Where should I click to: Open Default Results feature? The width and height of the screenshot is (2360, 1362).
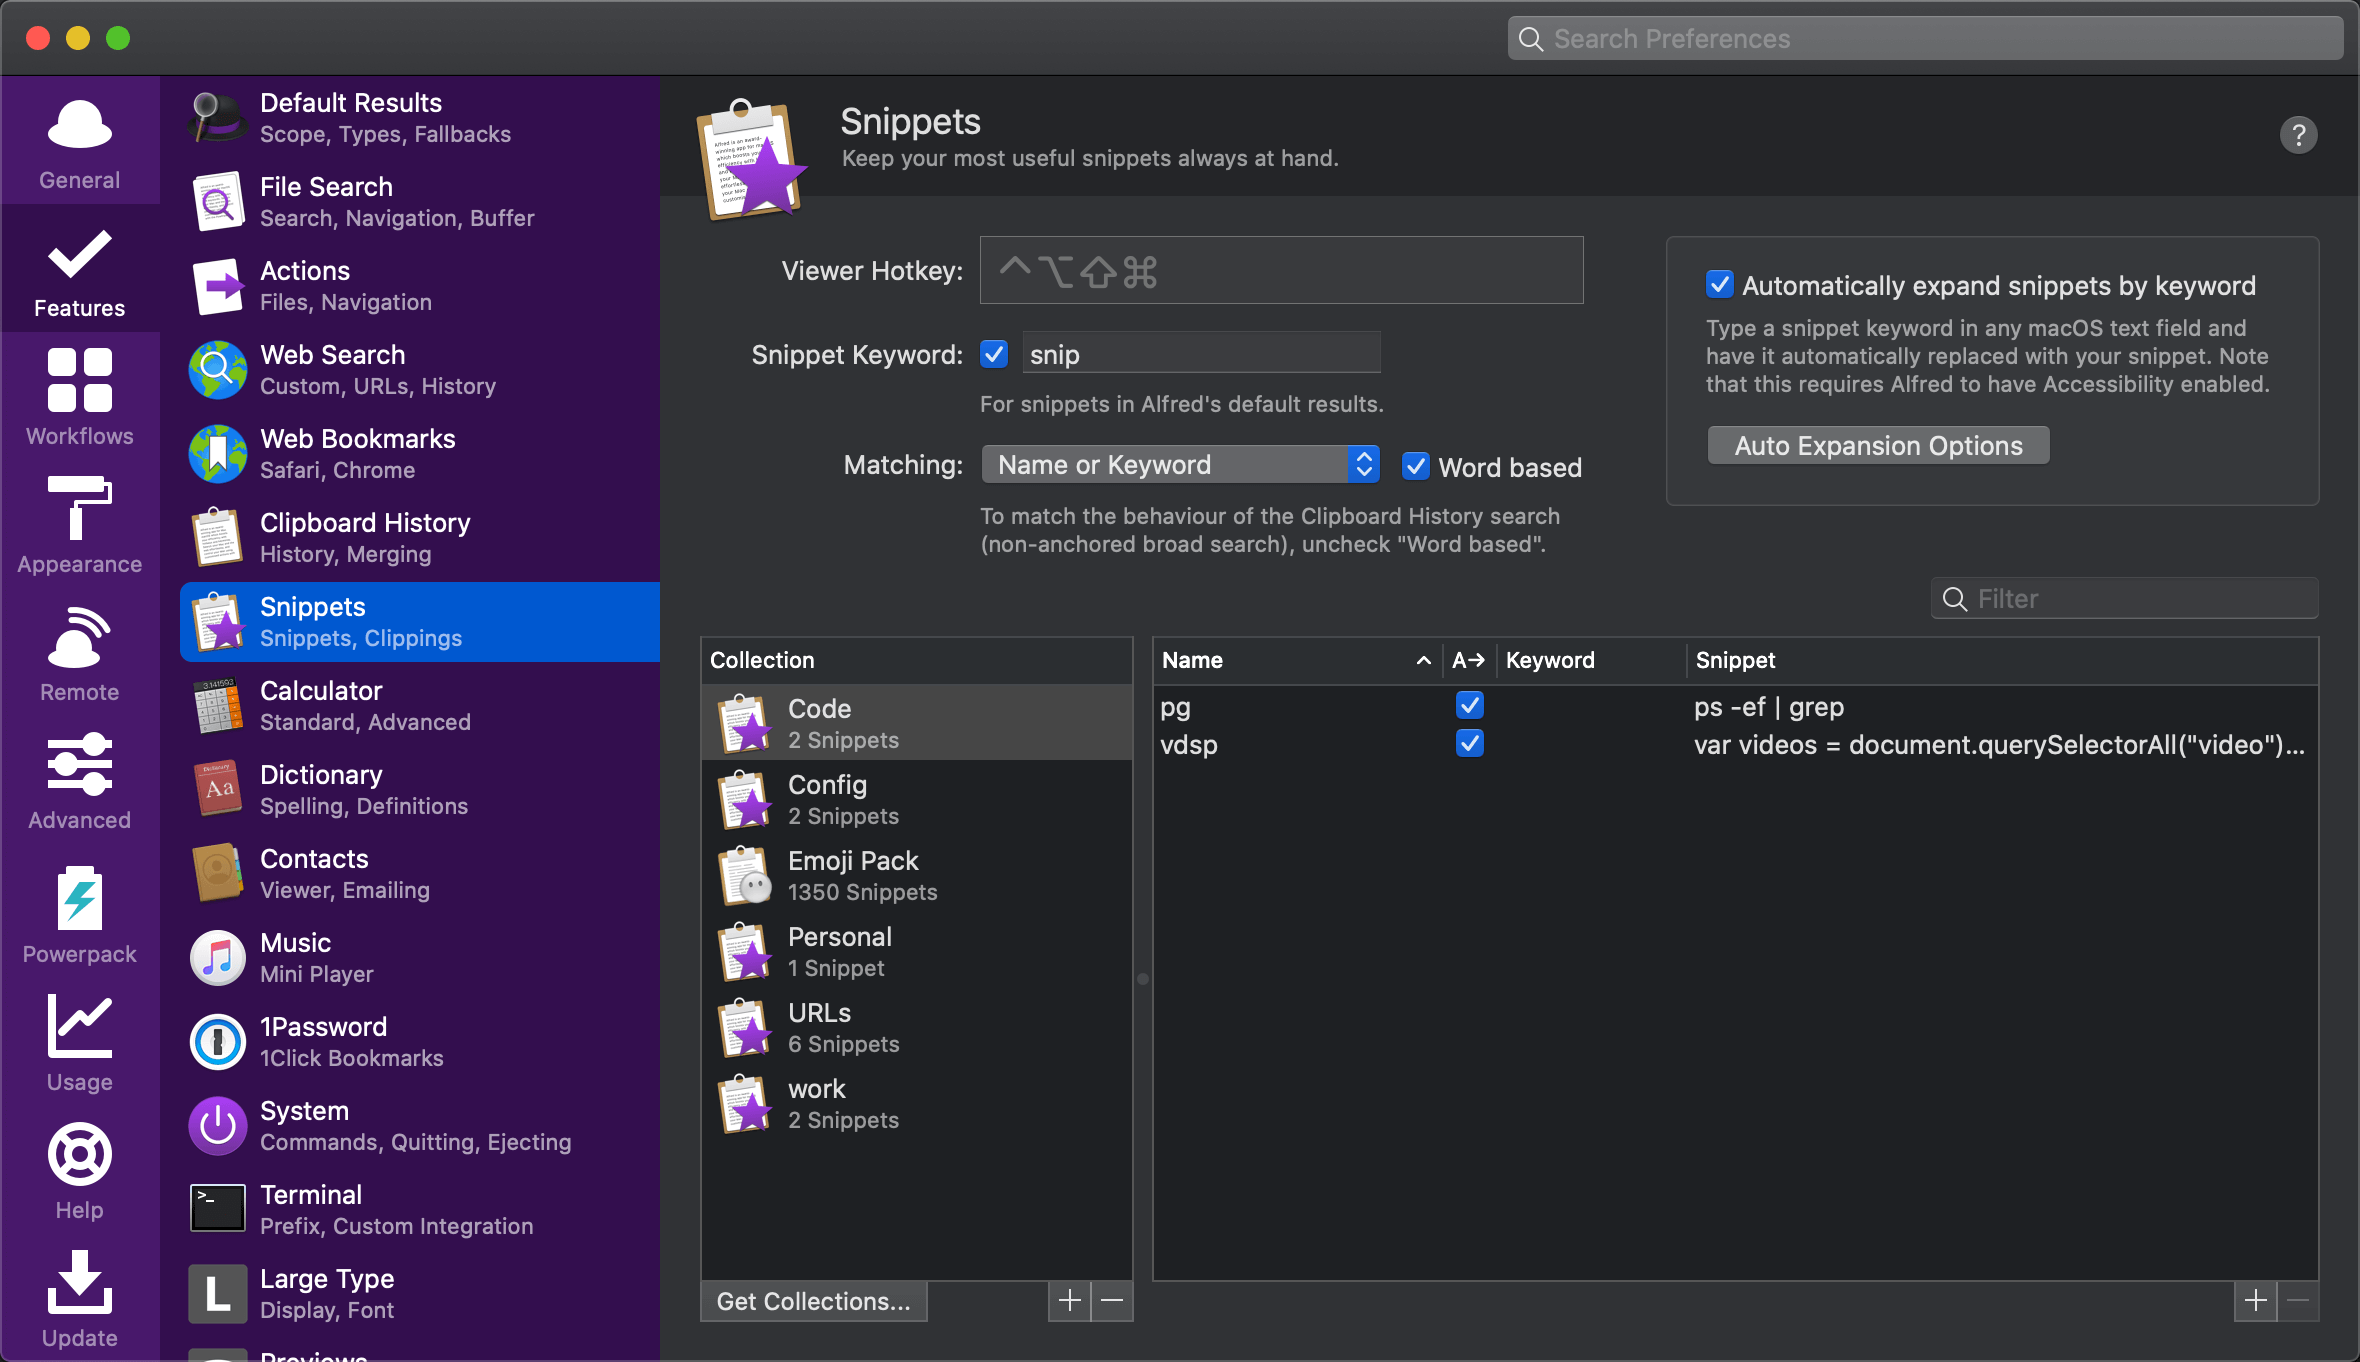click(420, 118)
